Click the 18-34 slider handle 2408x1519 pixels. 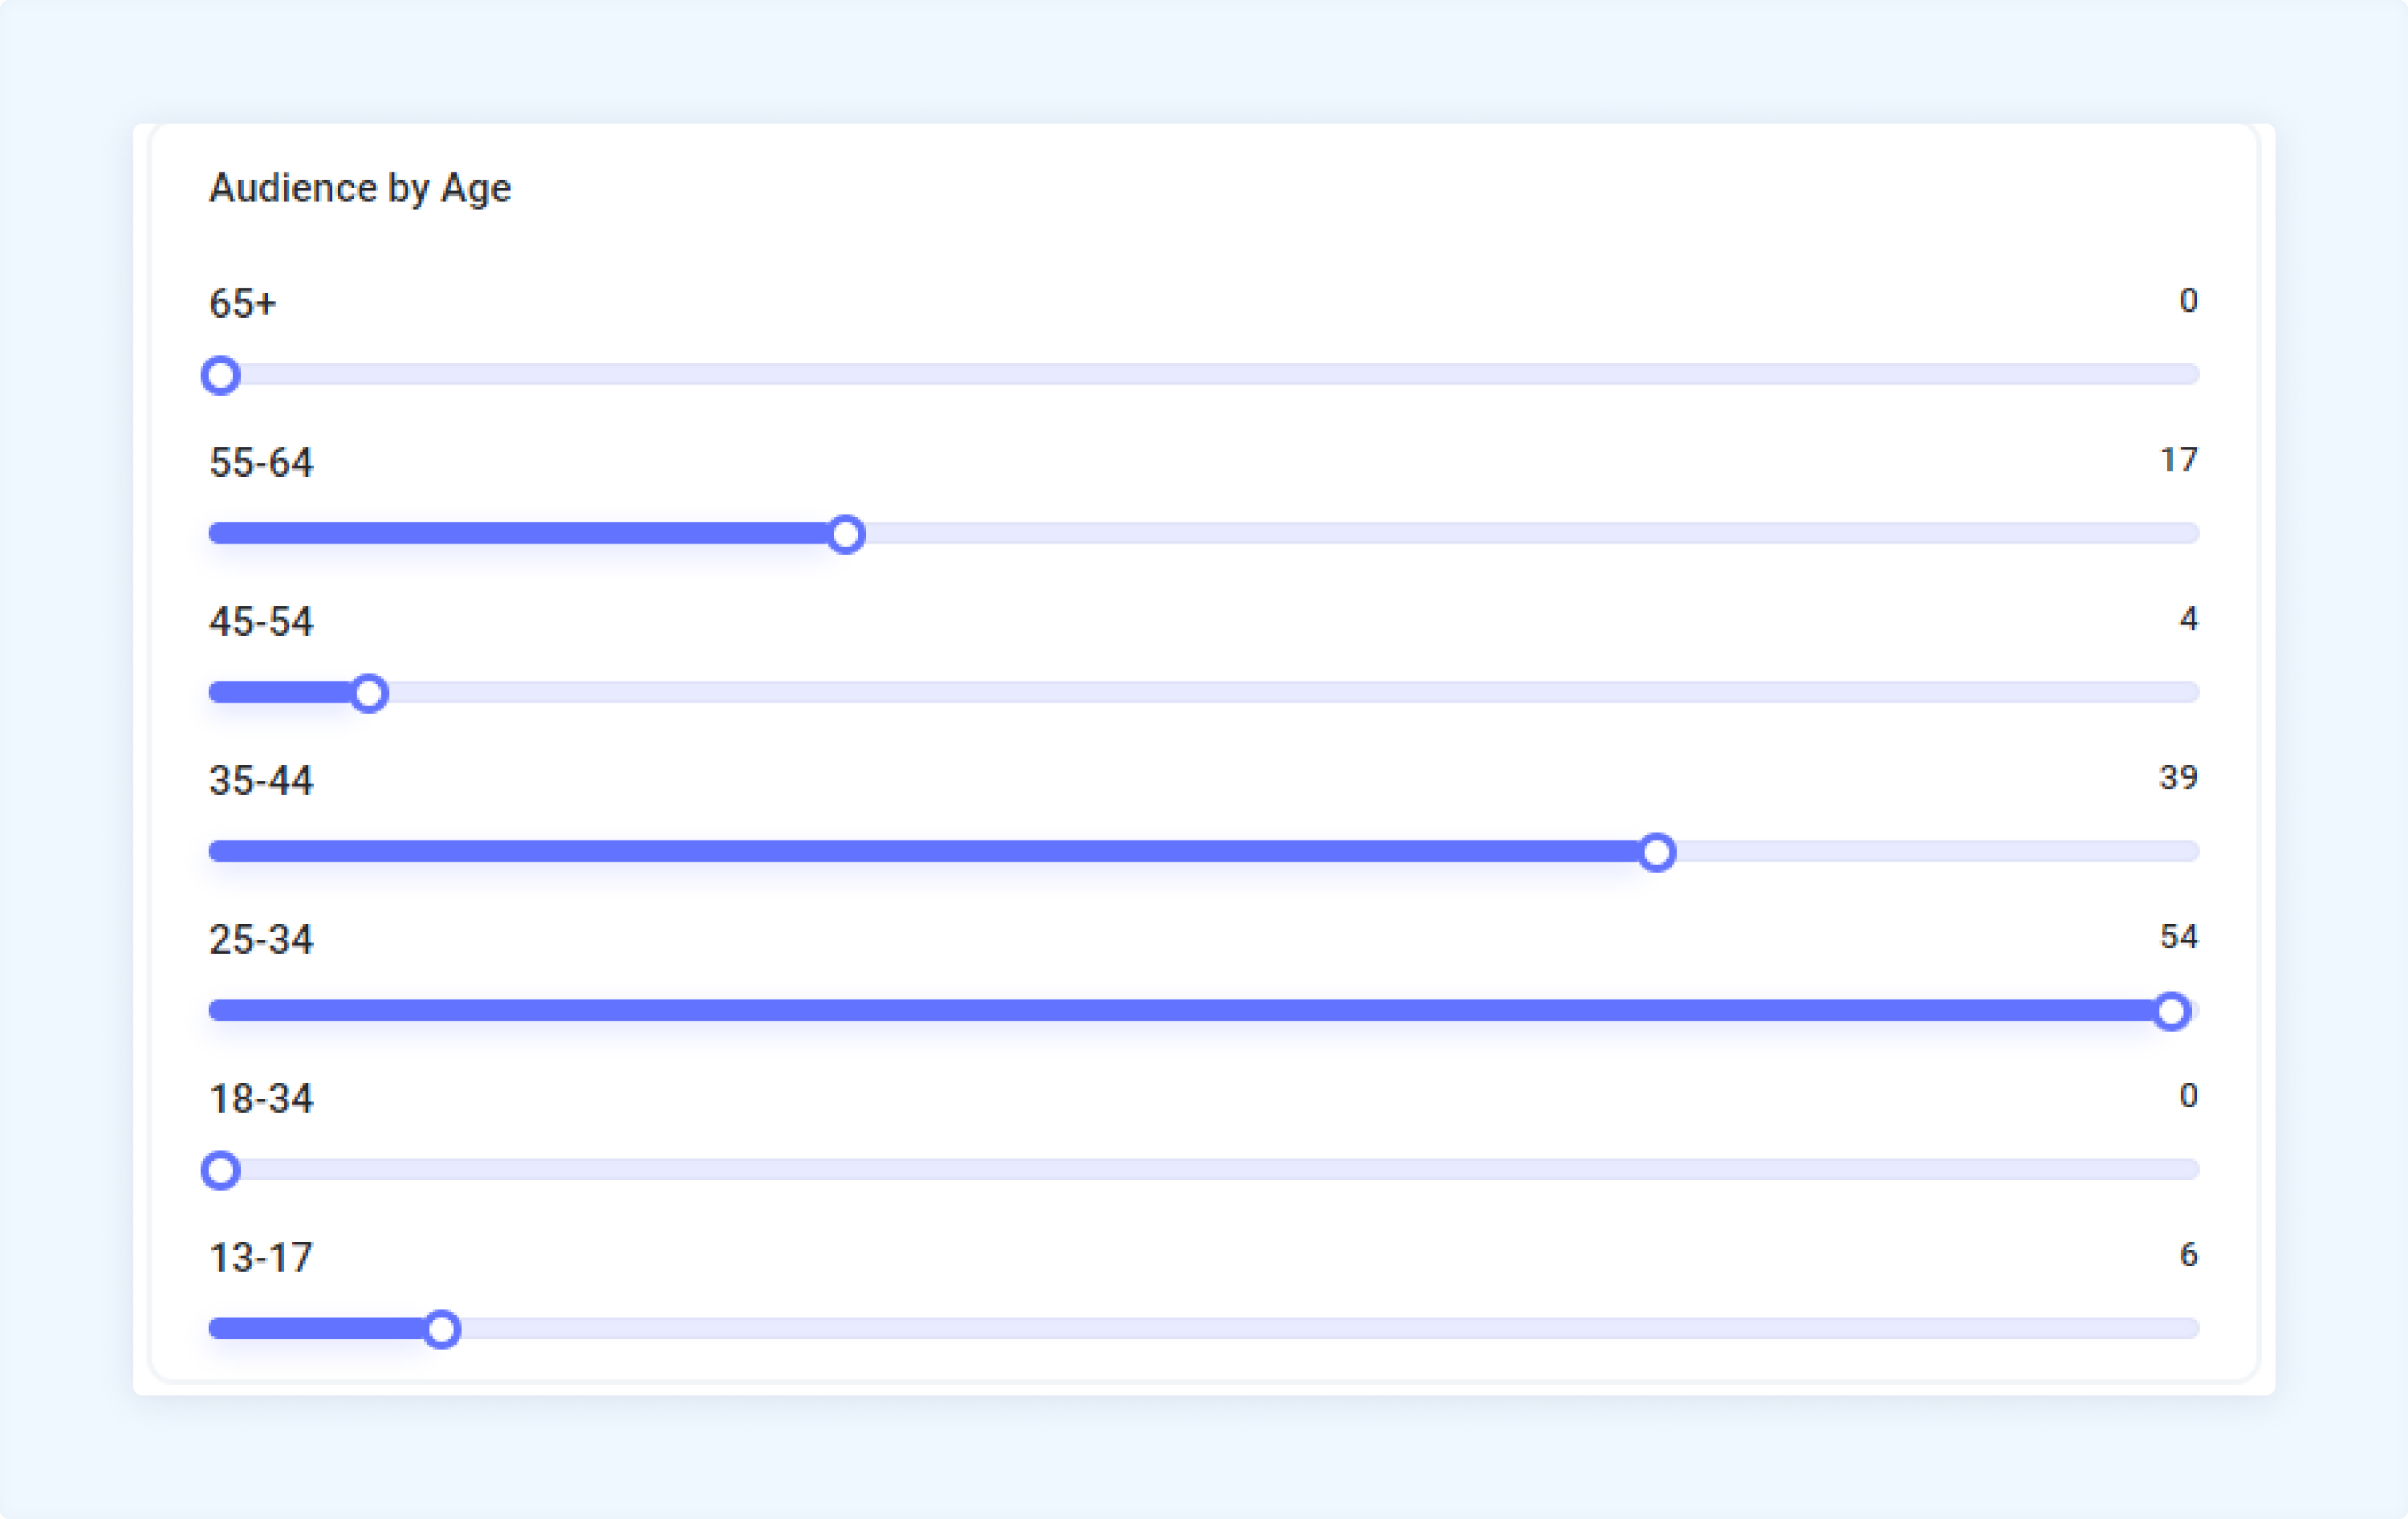pyautogui.click(x=221, y=1170)
